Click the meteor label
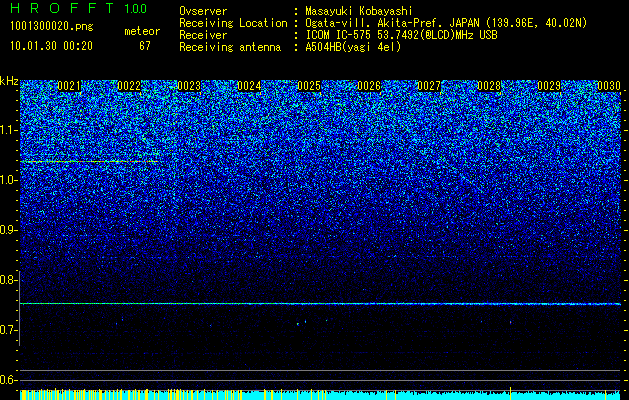 (142, 31)
